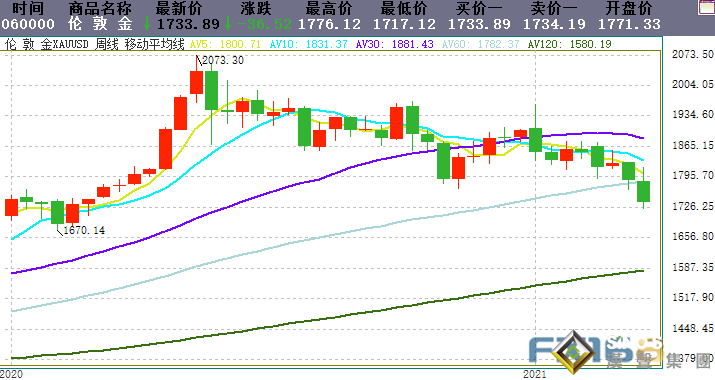Click the 最高价 column header
This screenshot has height=380, width=715.
tap(329, 8)
